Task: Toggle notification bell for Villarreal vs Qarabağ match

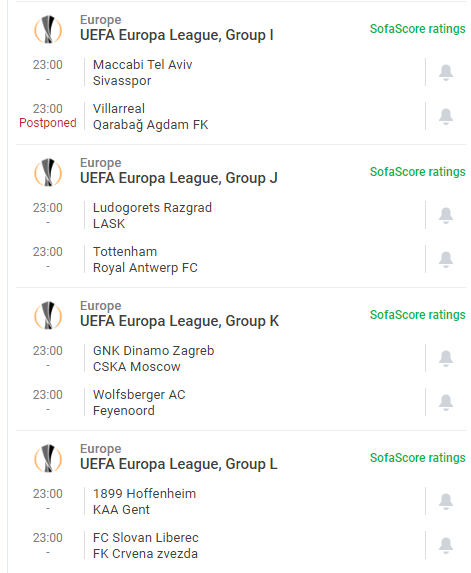Action: (446, 117)
